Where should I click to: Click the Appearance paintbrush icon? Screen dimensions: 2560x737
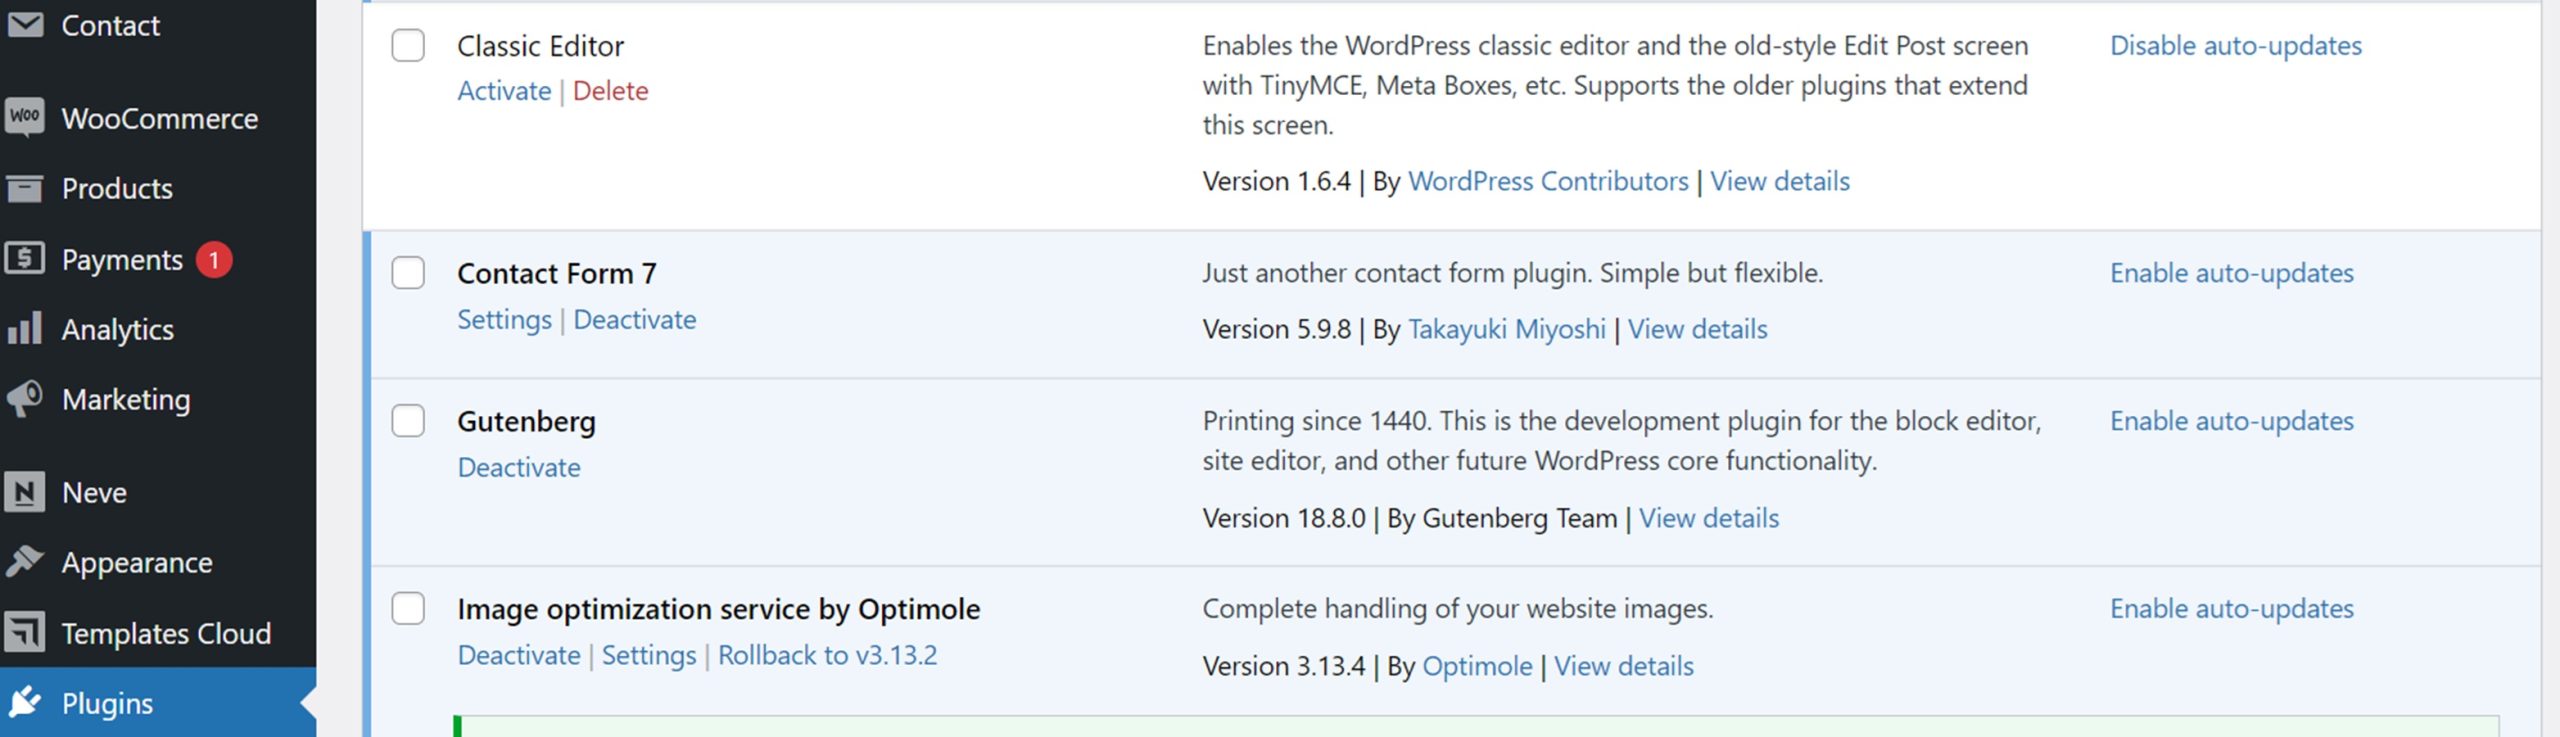25,561
